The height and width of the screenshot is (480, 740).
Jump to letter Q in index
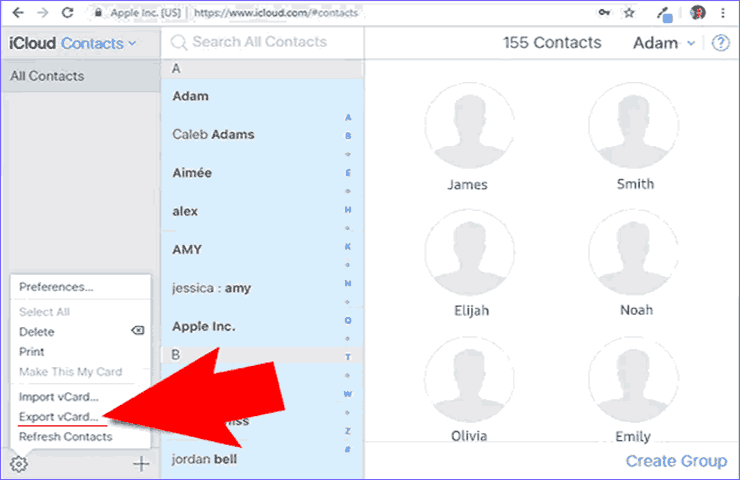[348, 320]
